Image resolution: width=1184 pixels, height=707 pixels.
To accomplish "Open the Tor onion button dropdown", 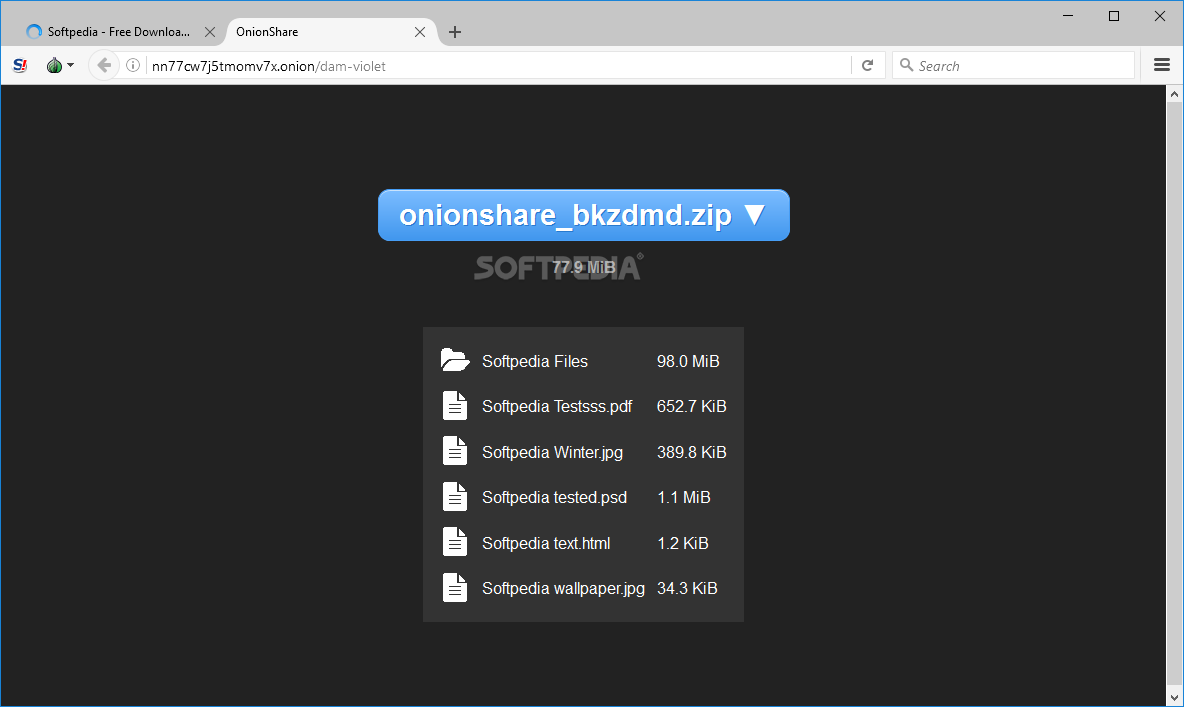I will (x=60, y=66).
